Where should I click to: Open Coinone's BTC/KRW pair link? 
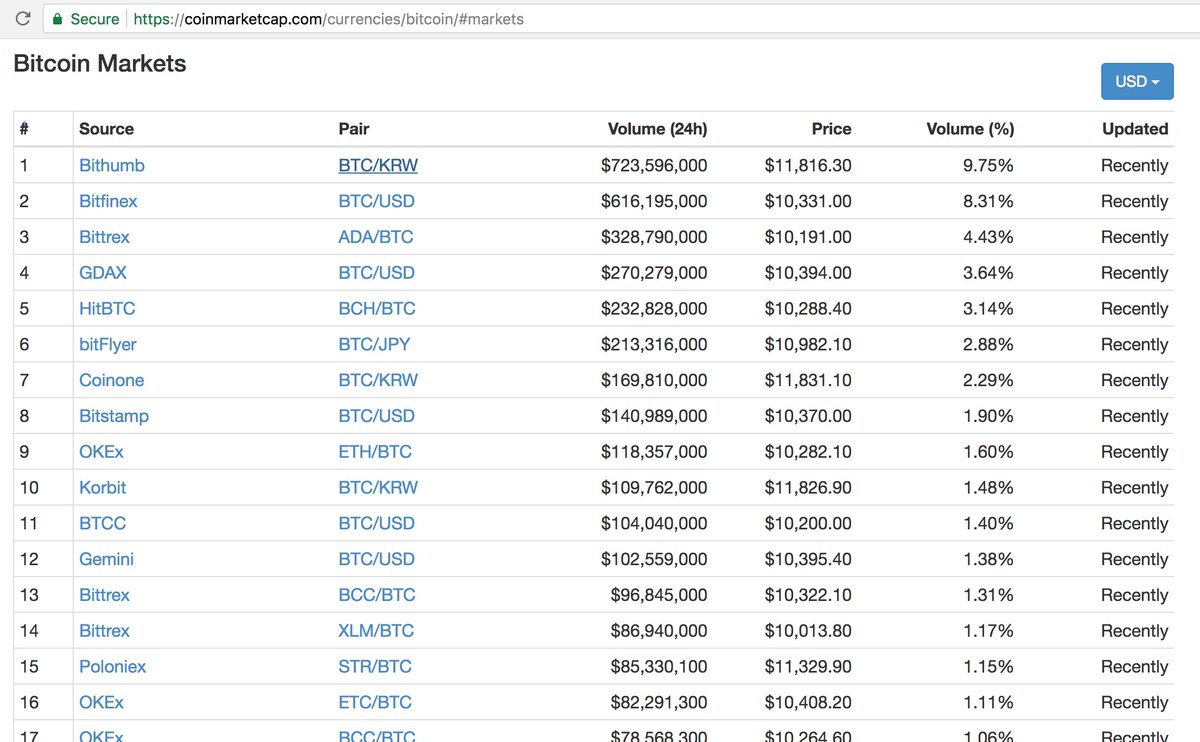378,380
